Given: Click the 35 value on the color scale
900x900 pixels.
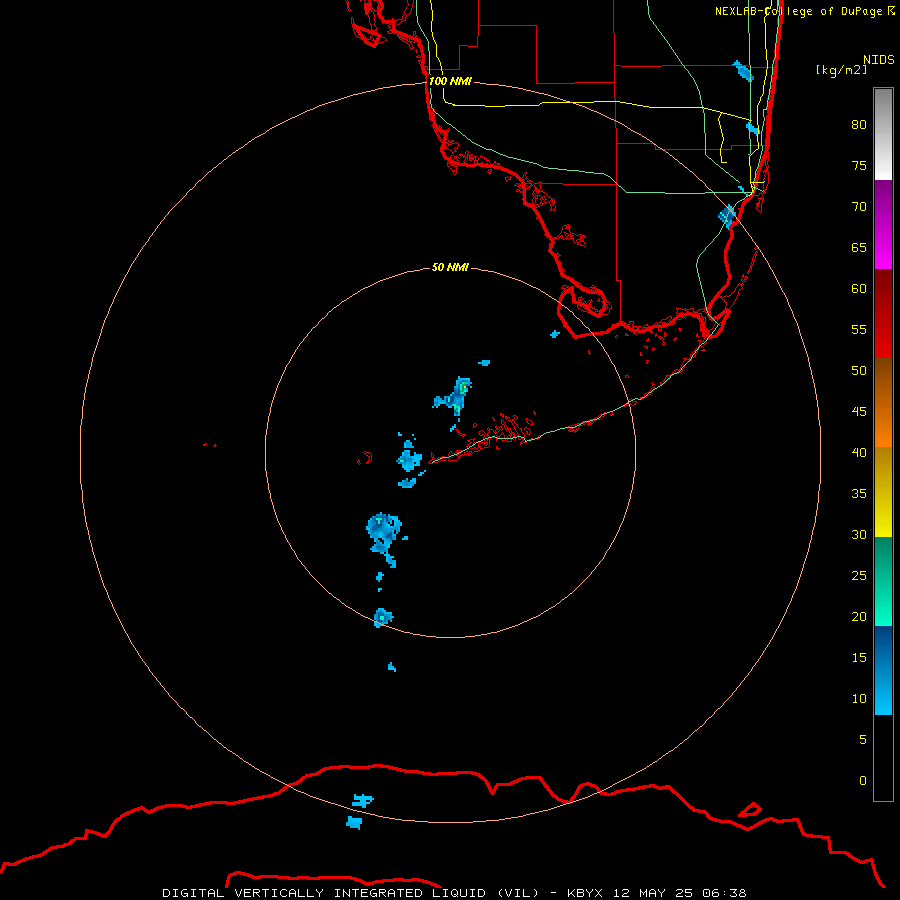Looking at the screenshot, I should click(x=859, y=494).
